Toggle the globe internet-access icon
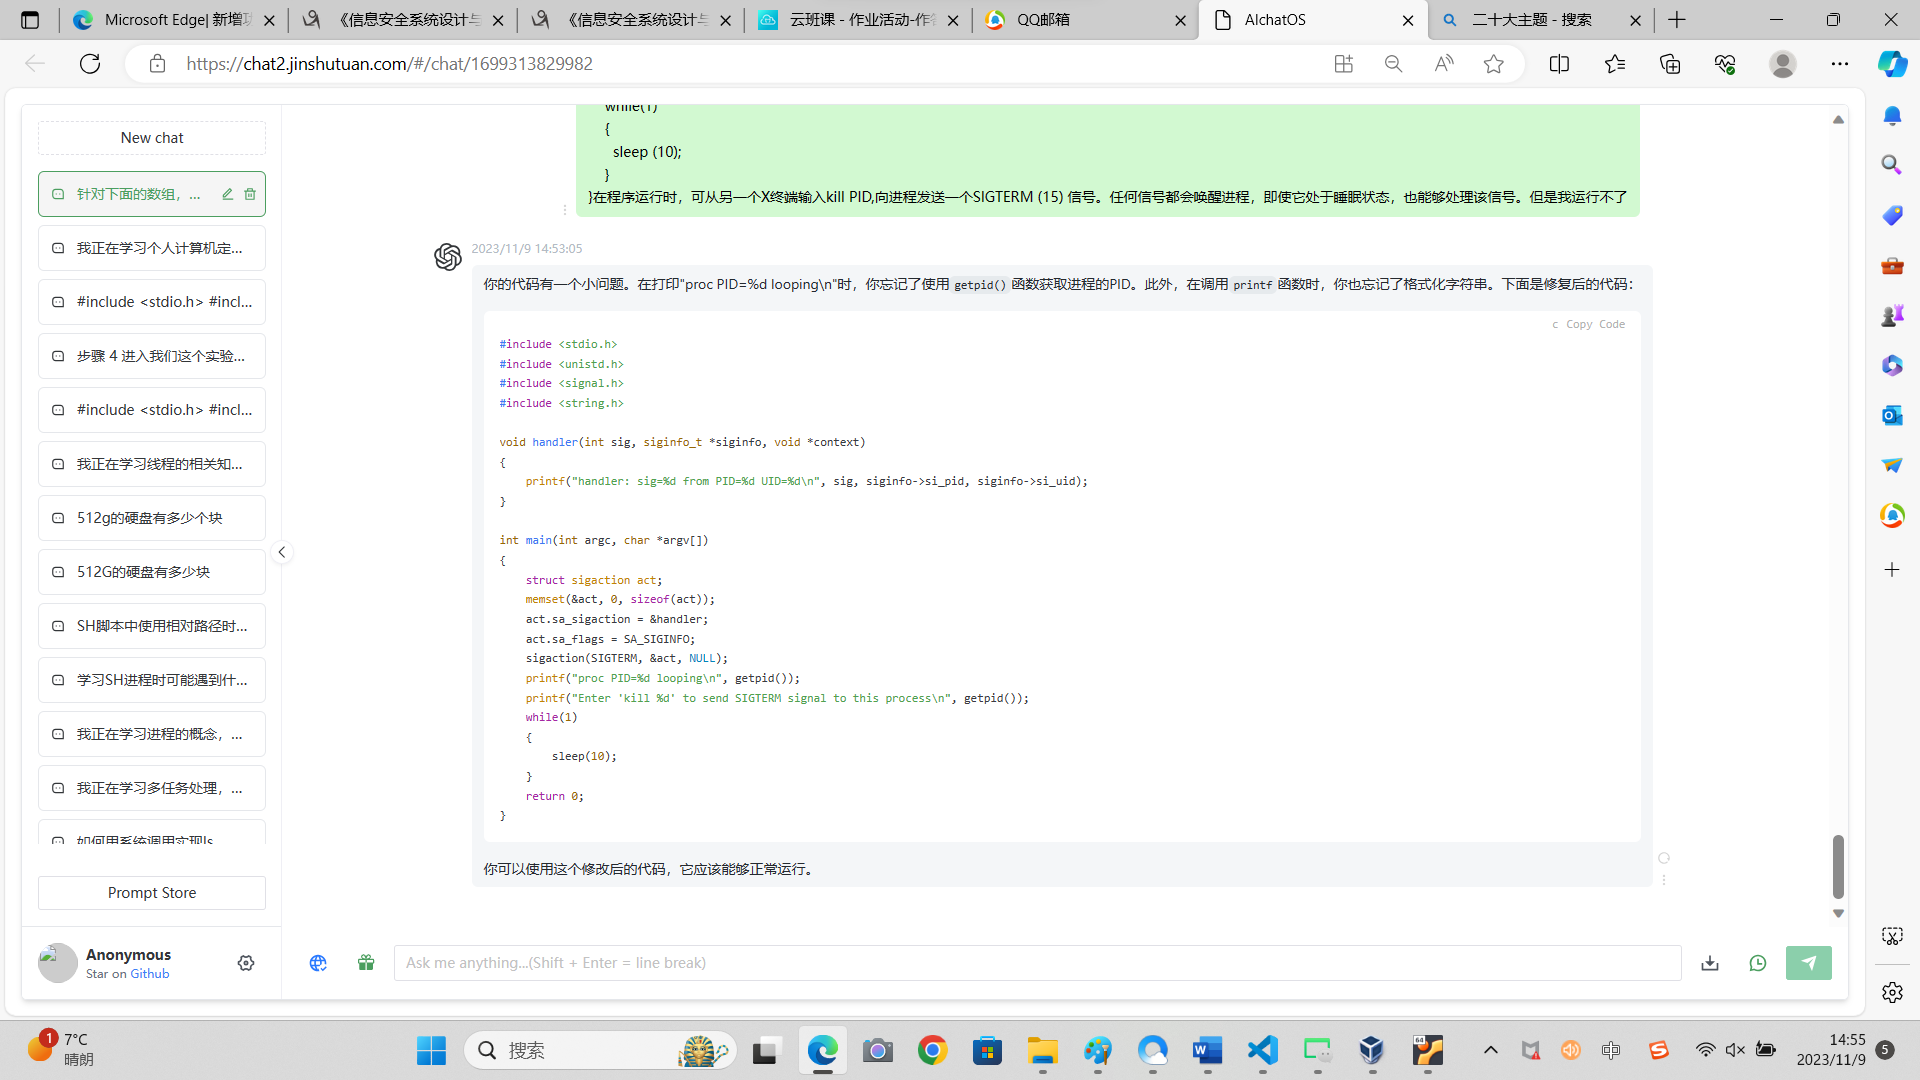The image size is (1920, 1080). tap(318, 963)
